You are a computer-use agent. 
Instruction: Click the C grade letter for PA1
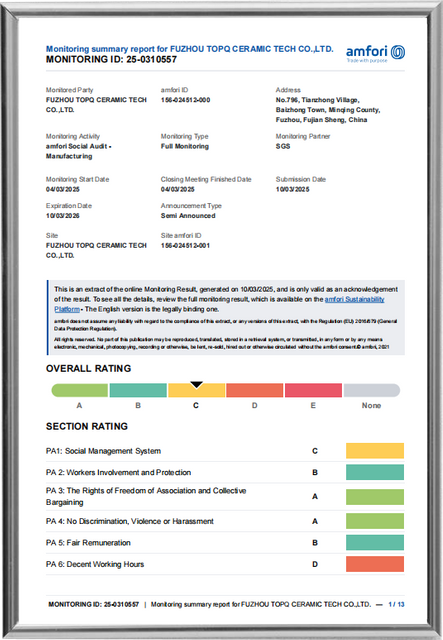tap(315, 451)
